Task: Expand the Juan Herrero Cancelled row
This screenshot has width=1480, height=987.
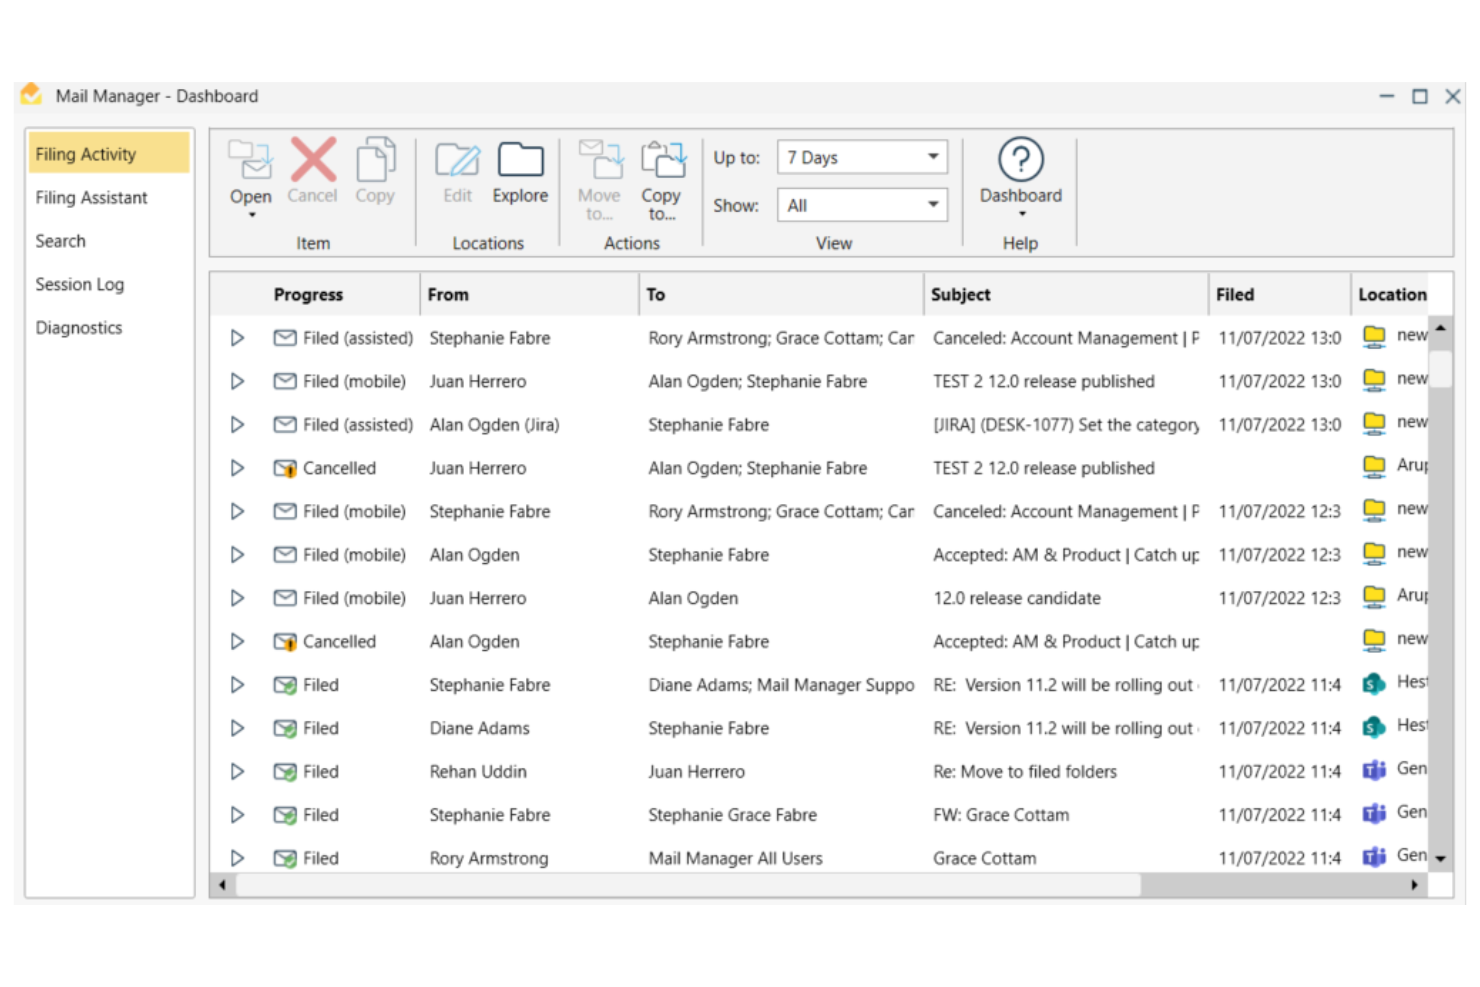Action: click(237, 468)
